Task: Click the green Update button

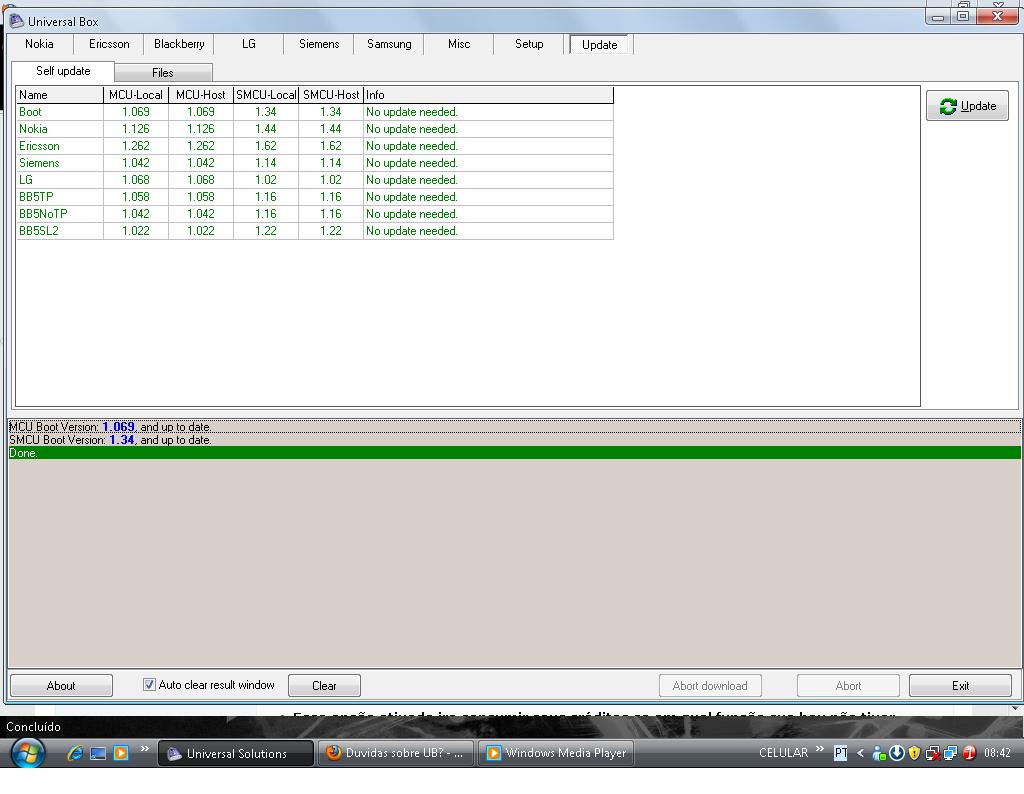Action: 967,106
